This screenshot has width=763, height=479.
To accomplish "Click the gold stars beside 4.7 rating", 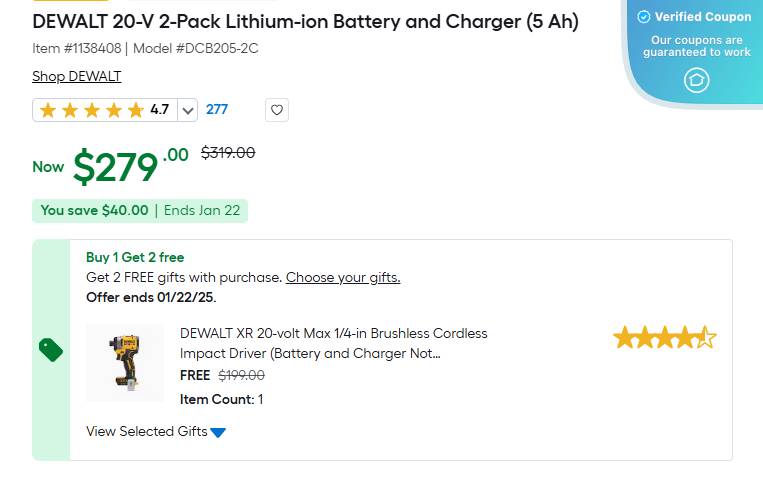I will (92, 110).
